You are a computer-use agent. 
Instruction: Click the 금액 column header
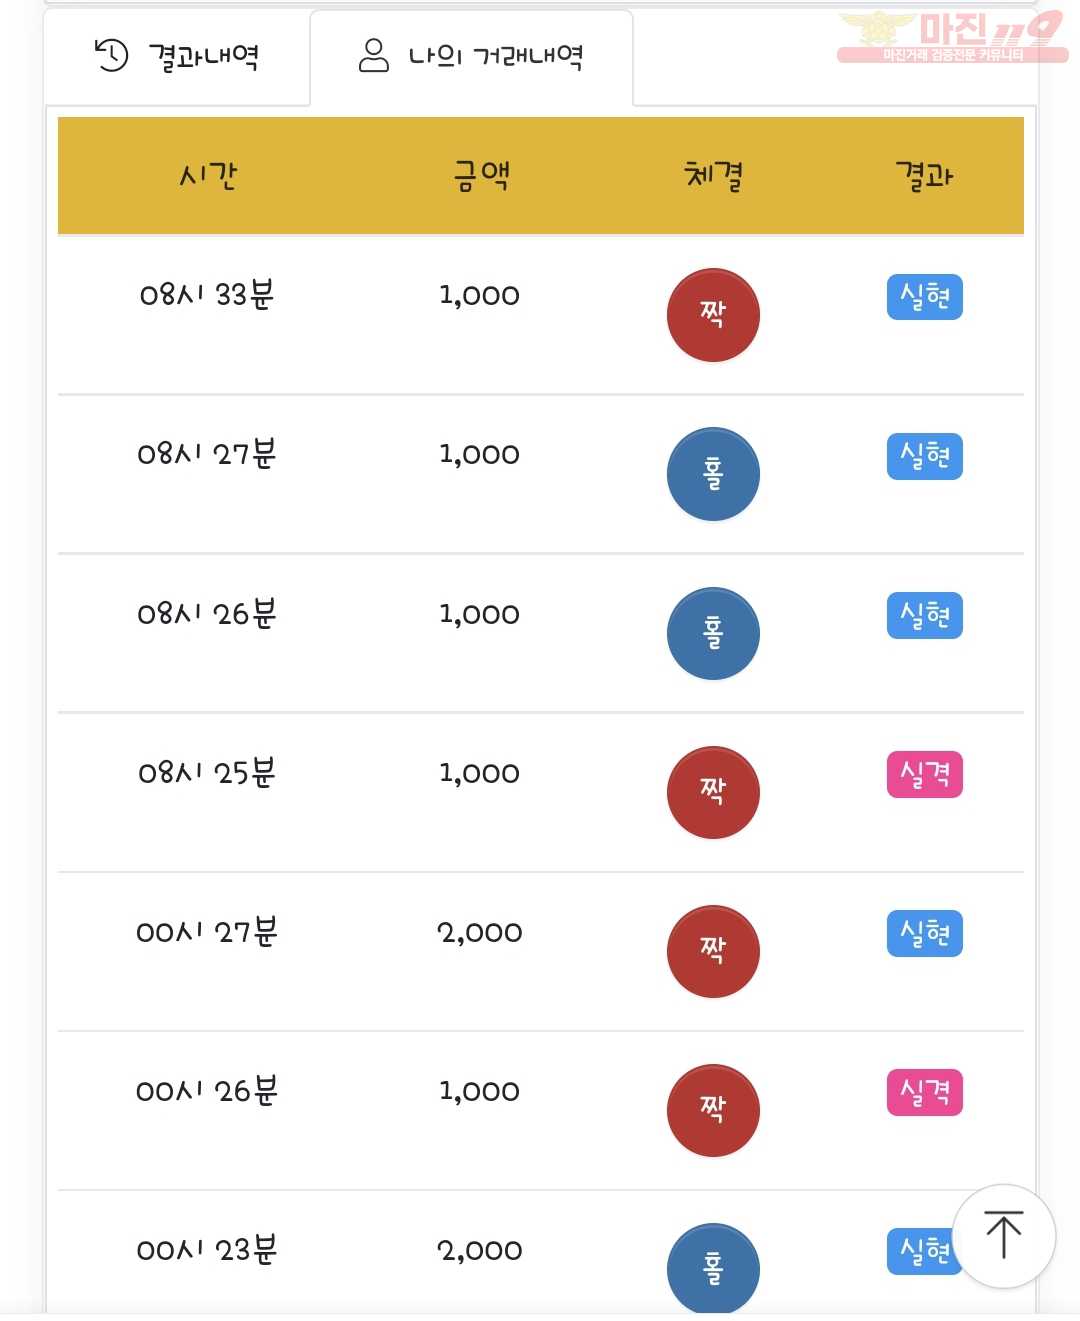click(x=482, y=176)
